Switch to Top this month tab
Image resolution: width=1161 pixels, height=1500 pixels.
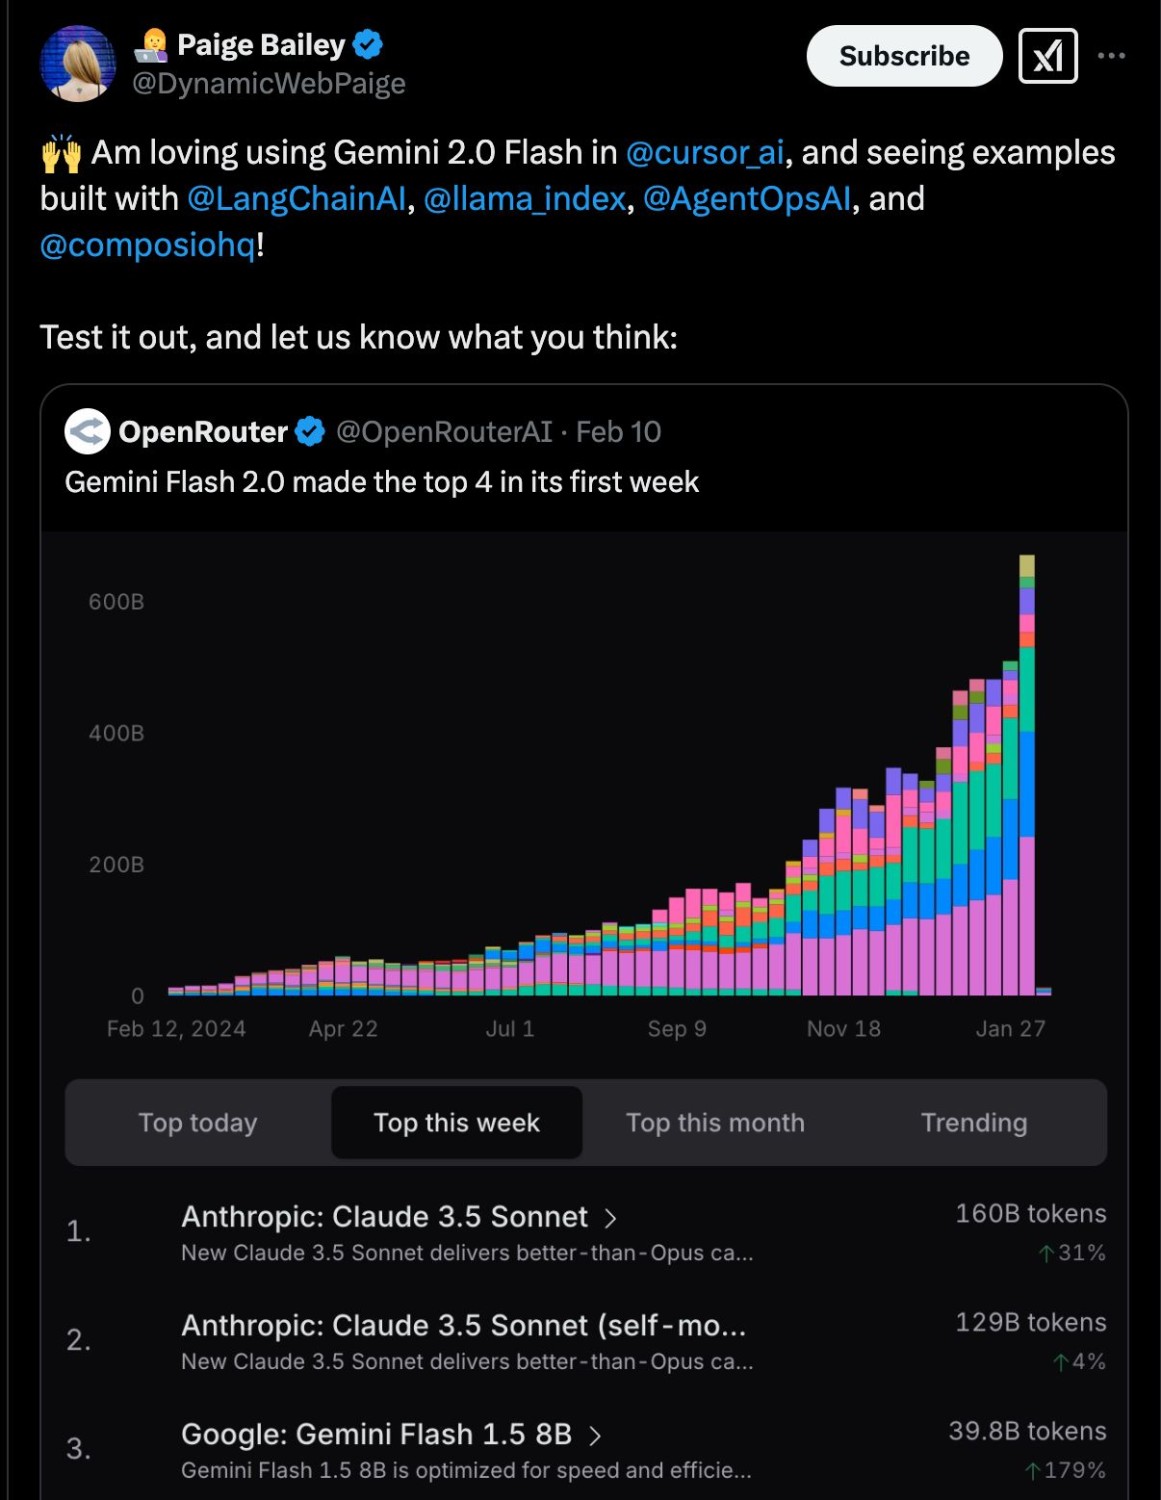click(x=715, y=1123)
